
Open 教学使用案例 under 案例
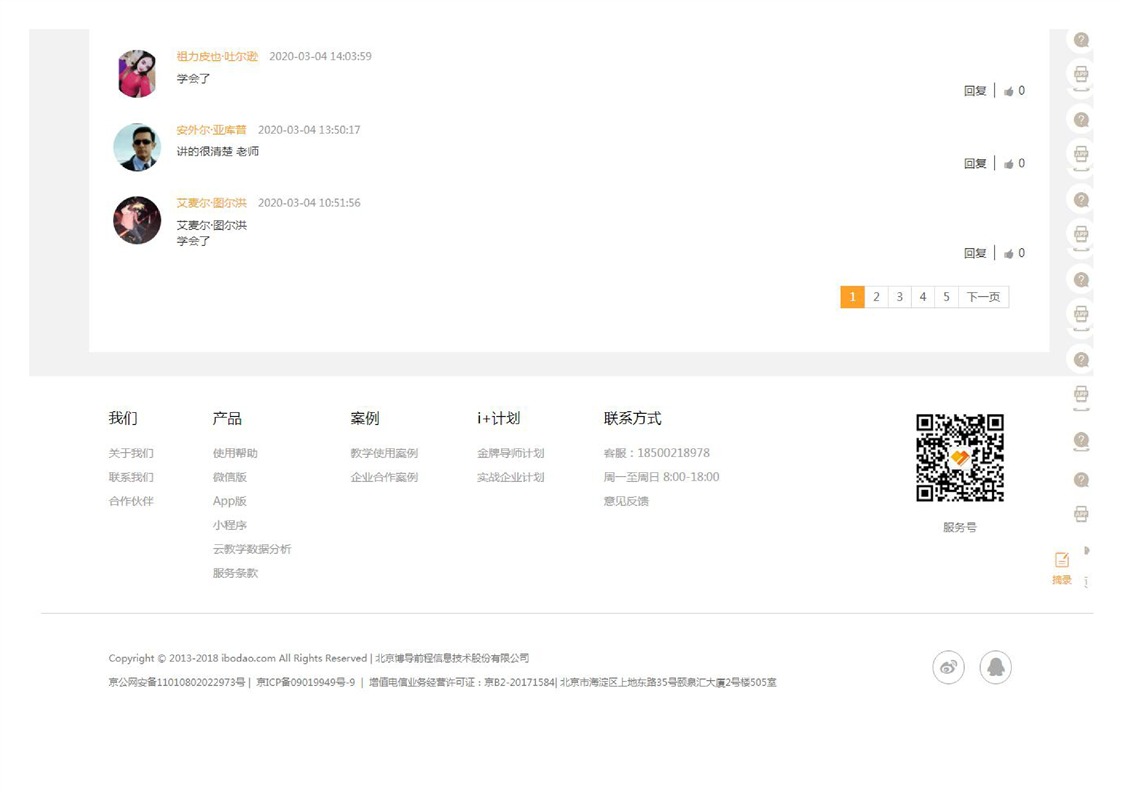point(384,453)
